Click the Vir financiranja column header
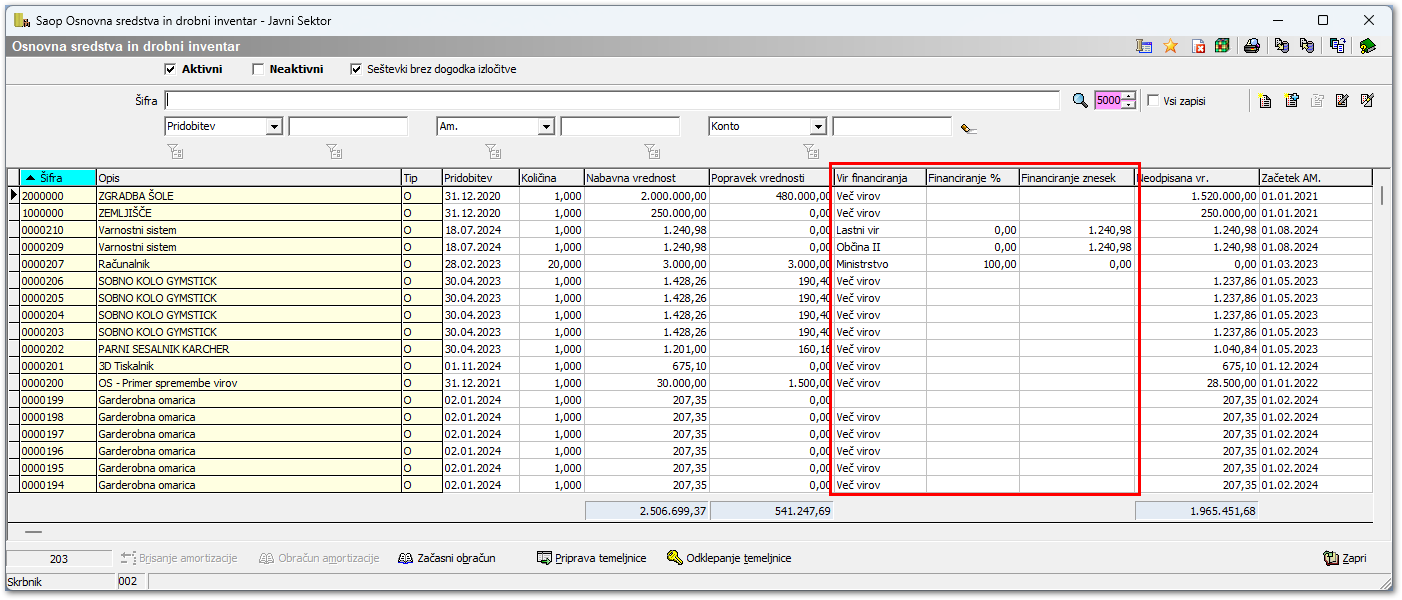1402x600 pixels. coord(879,178)
